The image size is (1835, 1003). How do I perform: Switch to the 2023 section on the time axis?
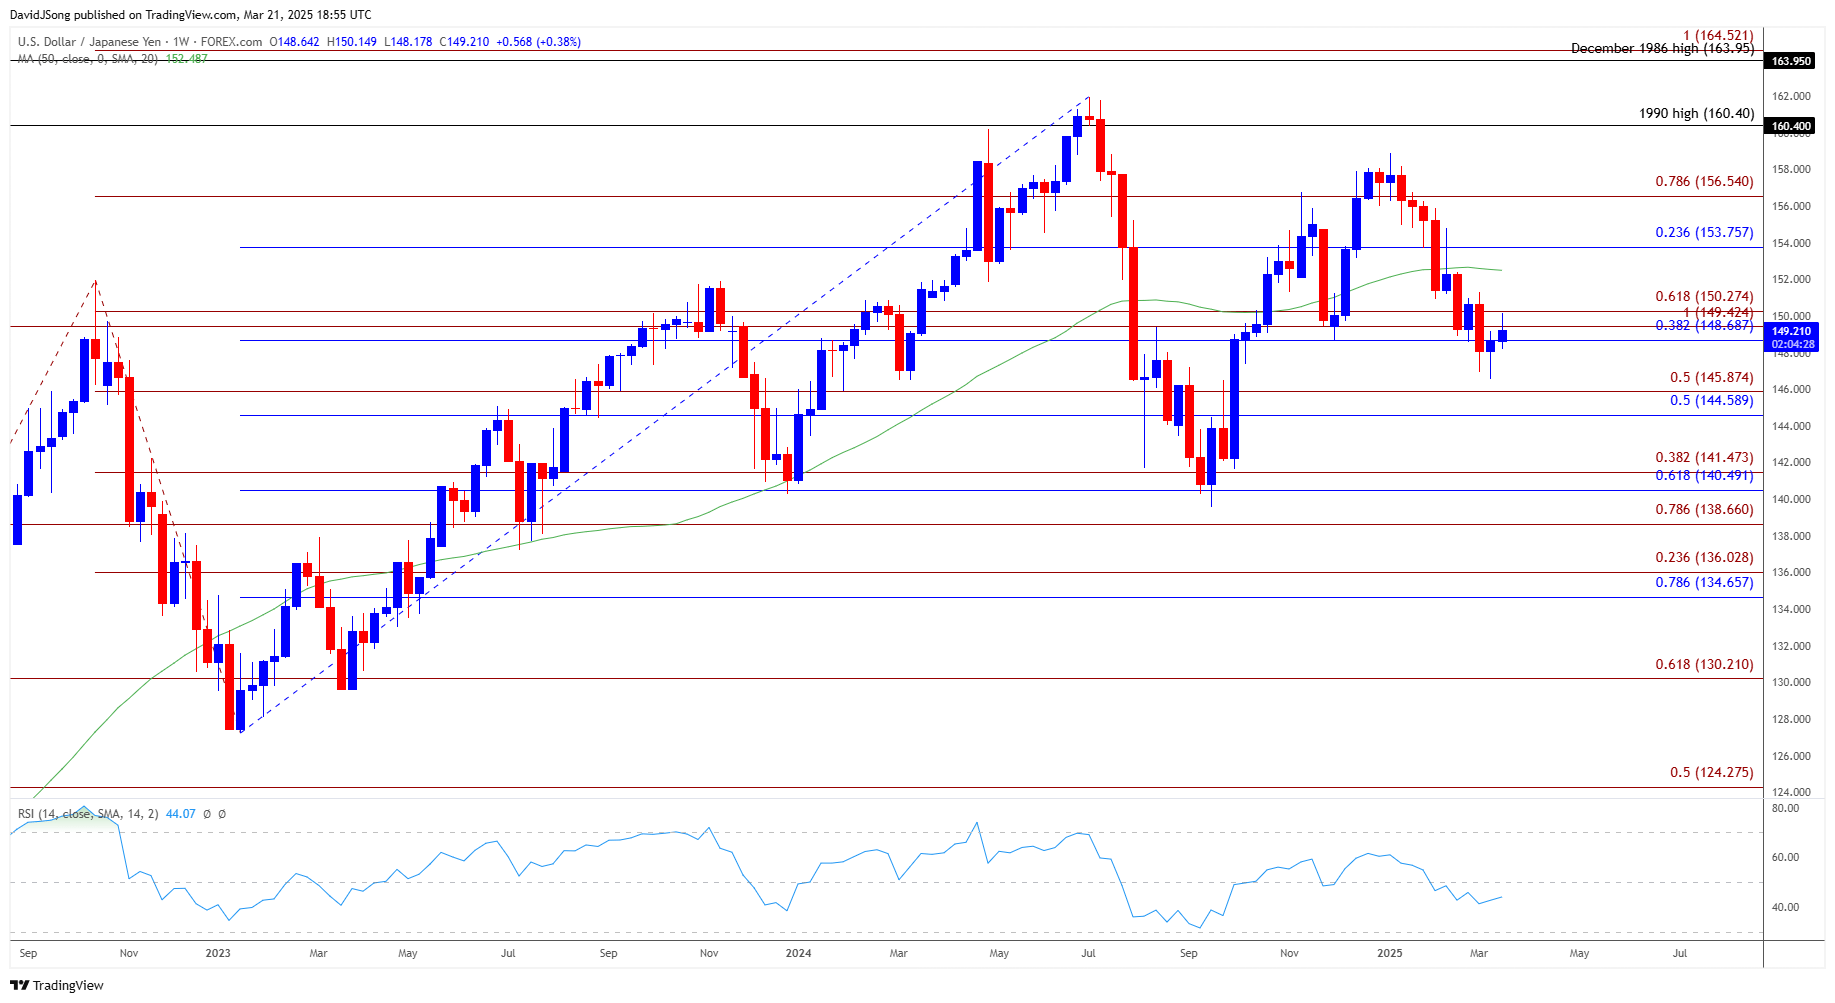tap(218, 954)
